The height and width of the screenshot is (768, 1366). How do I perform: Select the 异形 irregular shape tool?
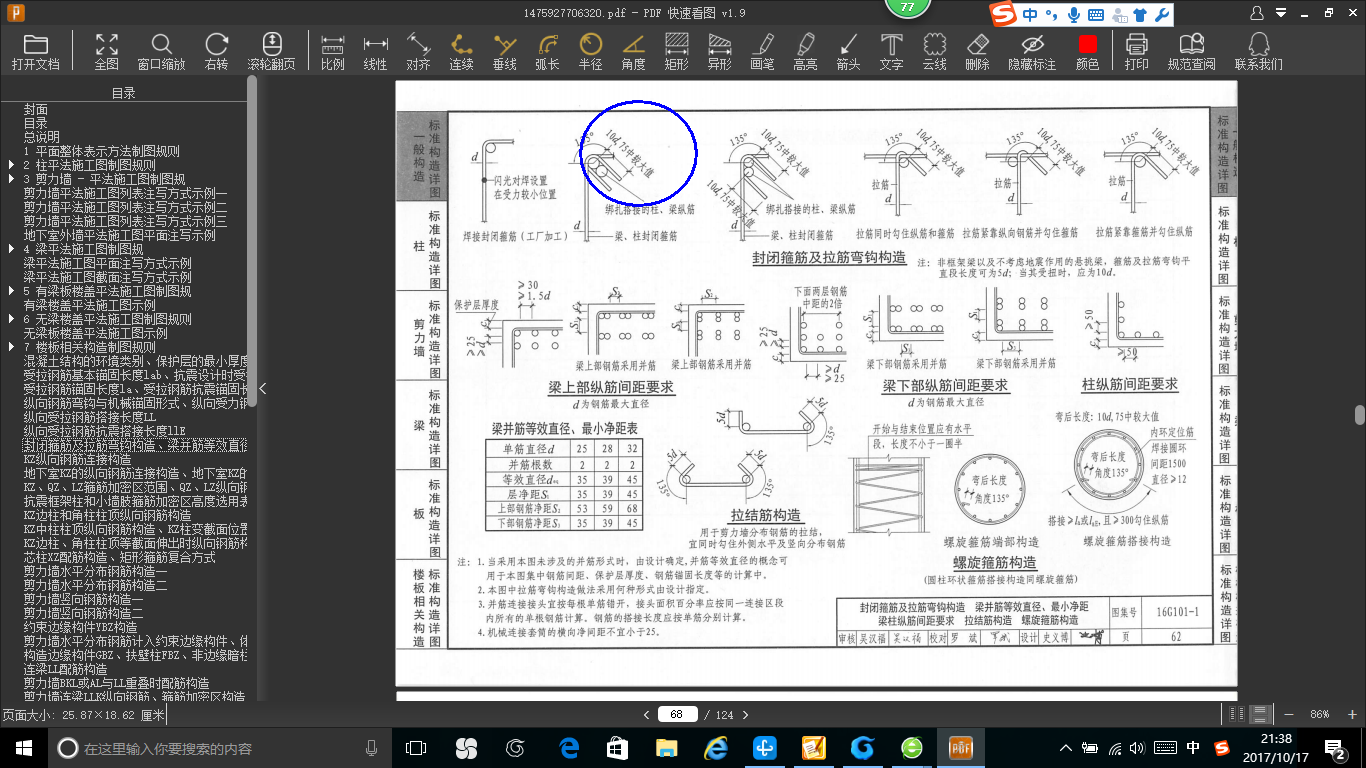(719, 51)
